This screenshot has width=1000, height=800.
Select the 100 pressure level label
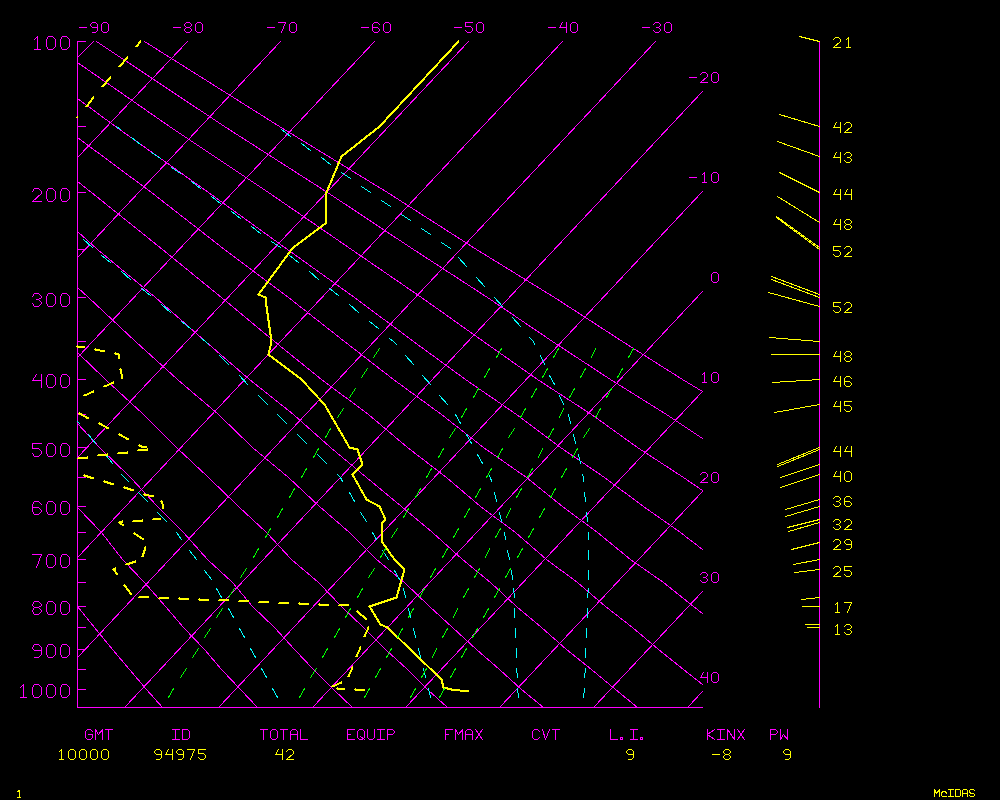[50, 43]
